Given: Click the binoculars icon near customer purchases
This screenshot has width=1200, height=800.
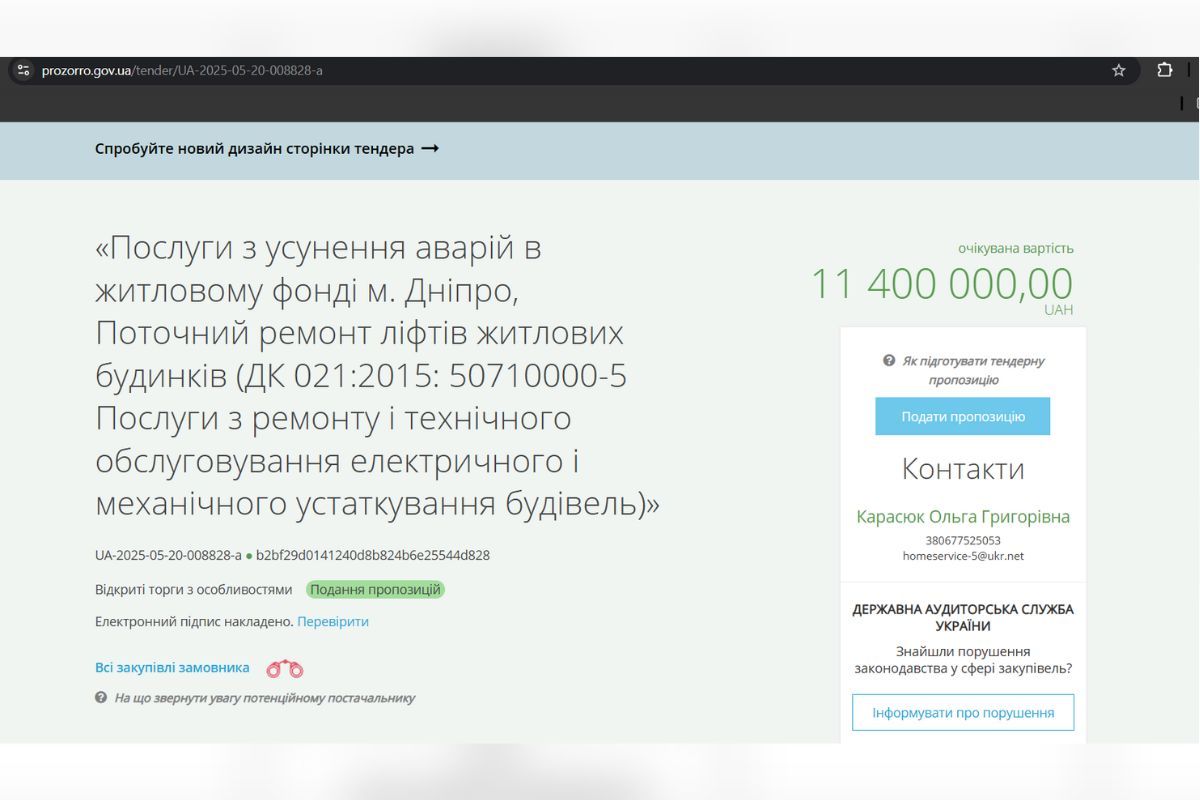Looking at the screenshot, I should click(284, 669).
